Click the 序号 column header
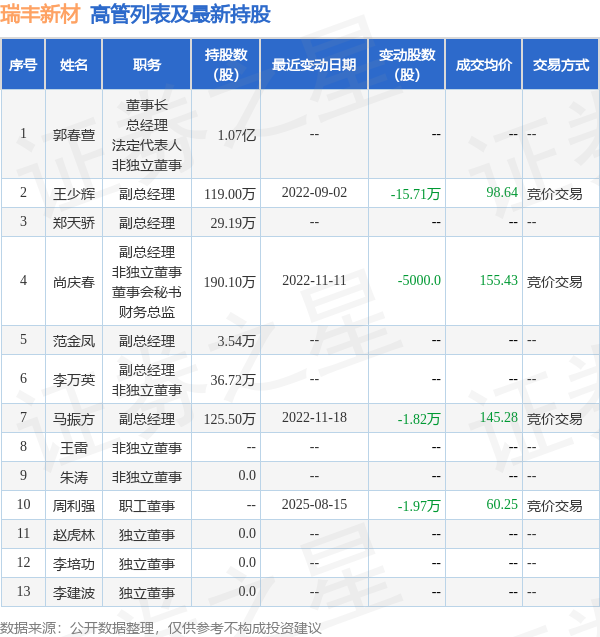 tap(23, 65)
